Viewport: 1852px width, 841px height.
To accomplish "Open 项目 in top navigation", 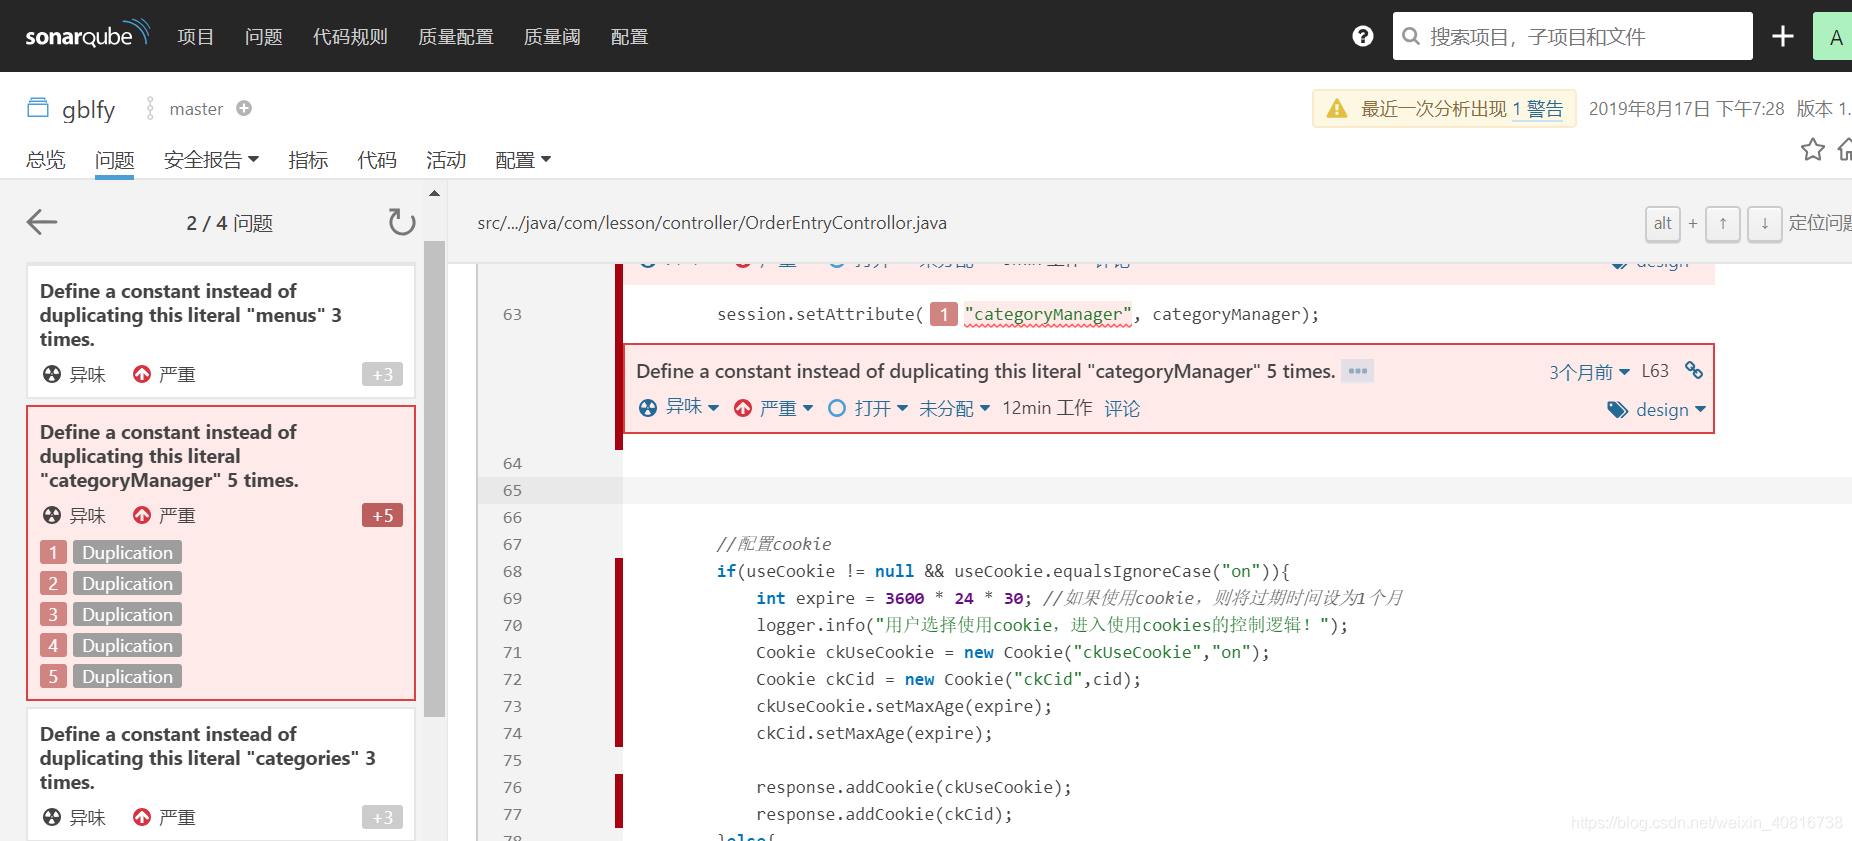I will coord(196,37).
